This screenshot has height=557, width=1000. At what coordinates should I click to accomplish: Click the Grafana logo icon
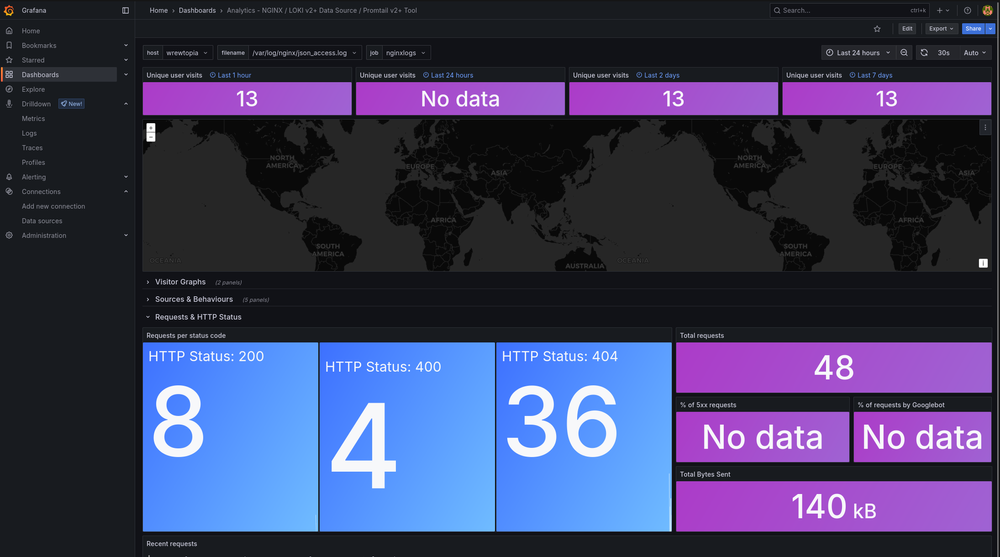9,10
